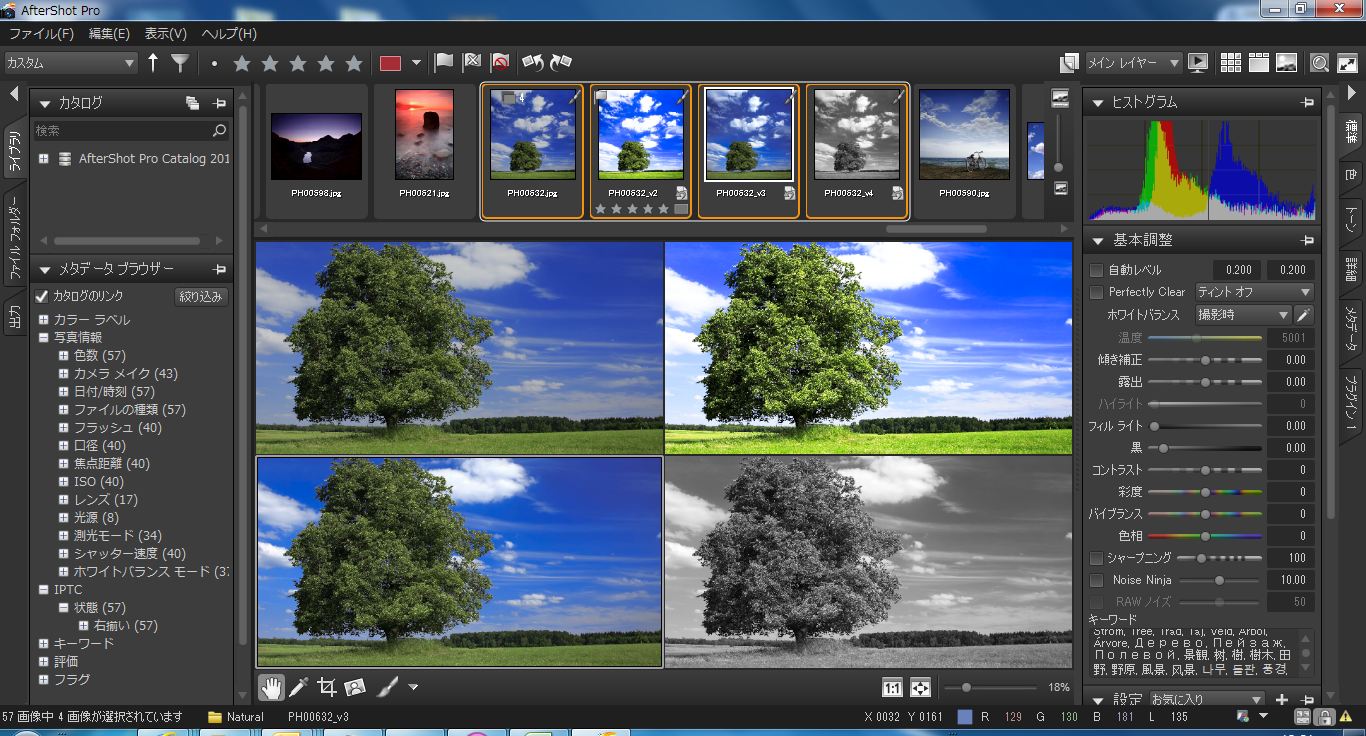Enable the Noise Ninja checkbox
Viewport: 1366px width, 736px height.
(1096, 580)
